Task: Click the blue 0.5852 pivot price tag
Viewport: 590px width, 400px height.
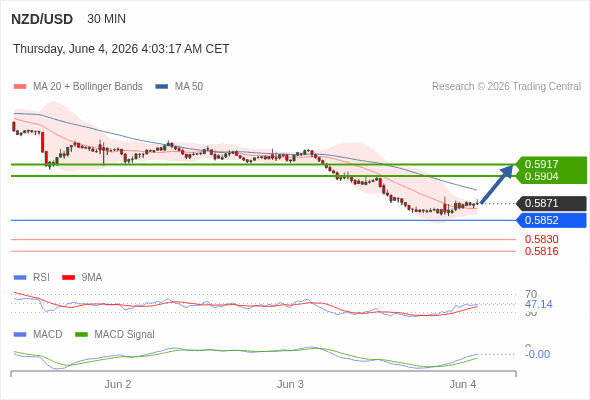Action: pyautogui.click(x=551, y=220)
